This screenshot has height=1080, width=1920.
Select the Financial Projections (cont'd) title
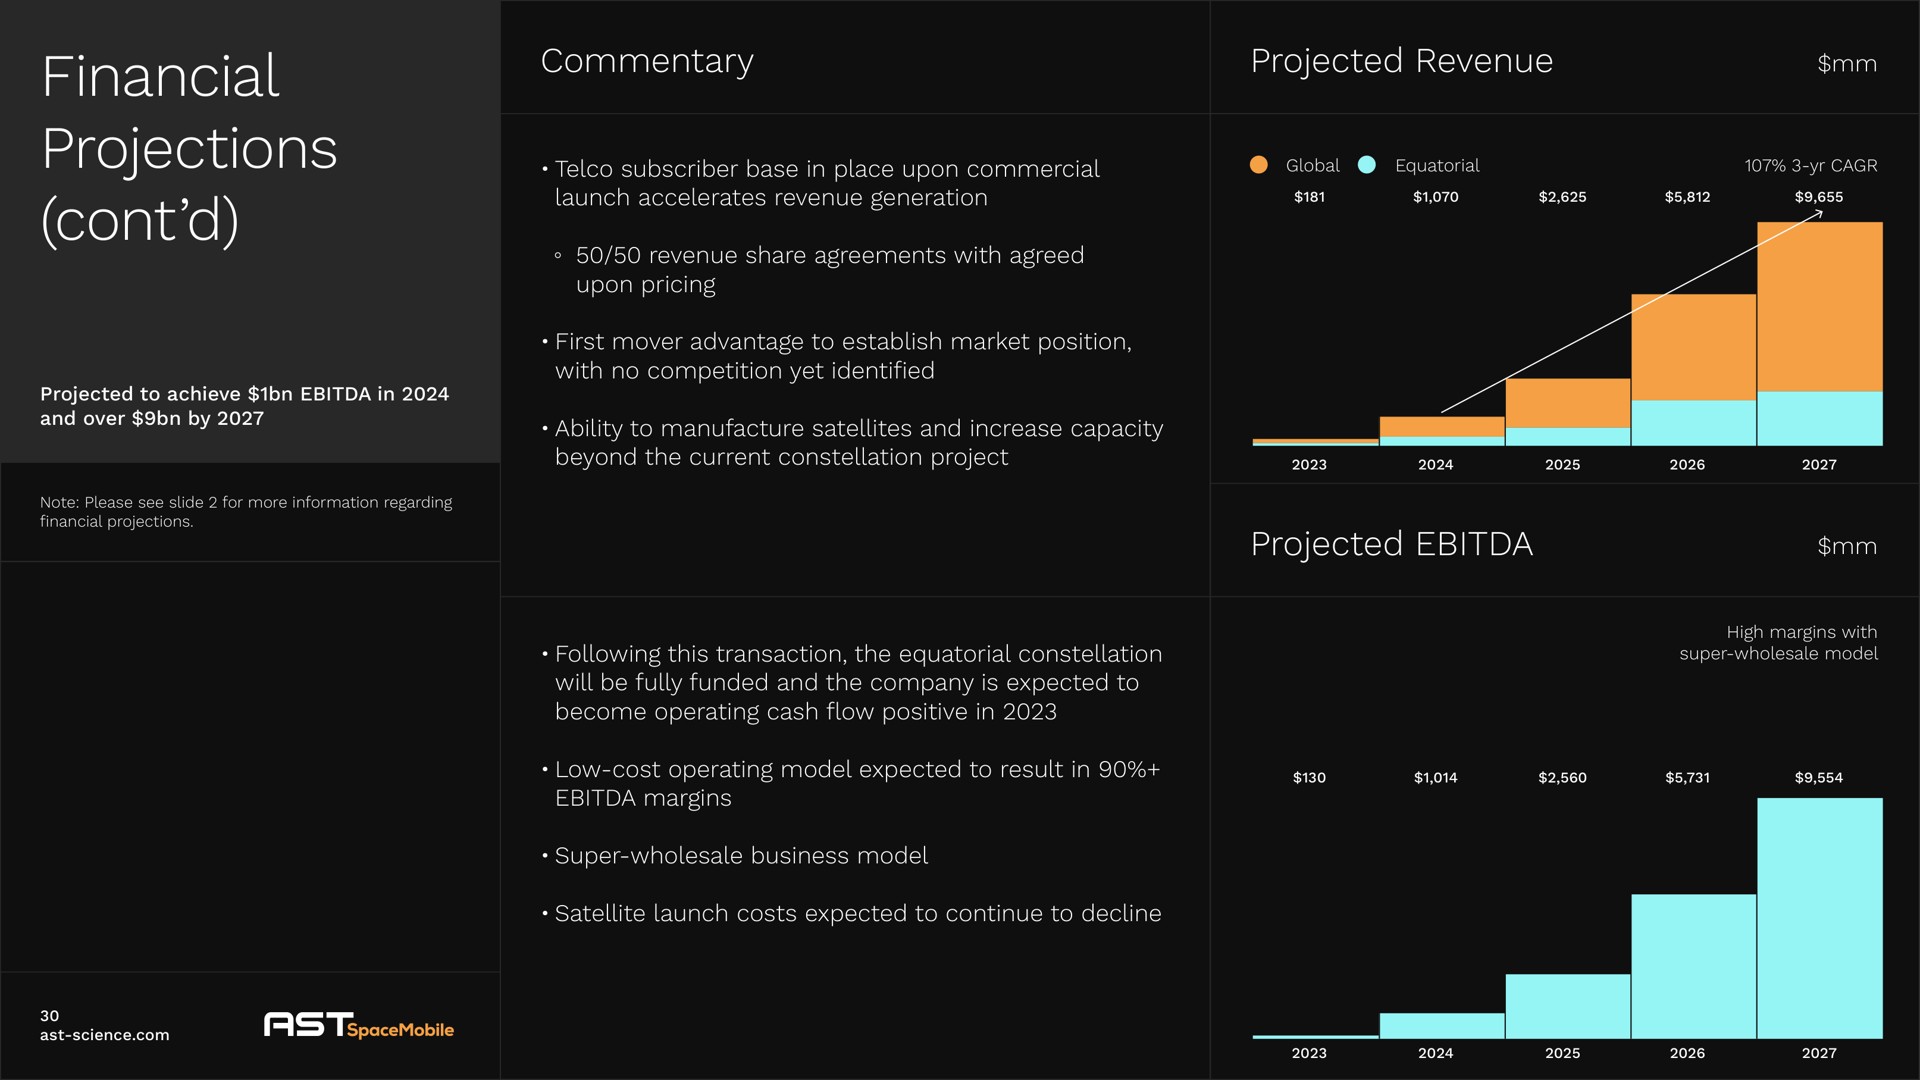tap(190, 148)
